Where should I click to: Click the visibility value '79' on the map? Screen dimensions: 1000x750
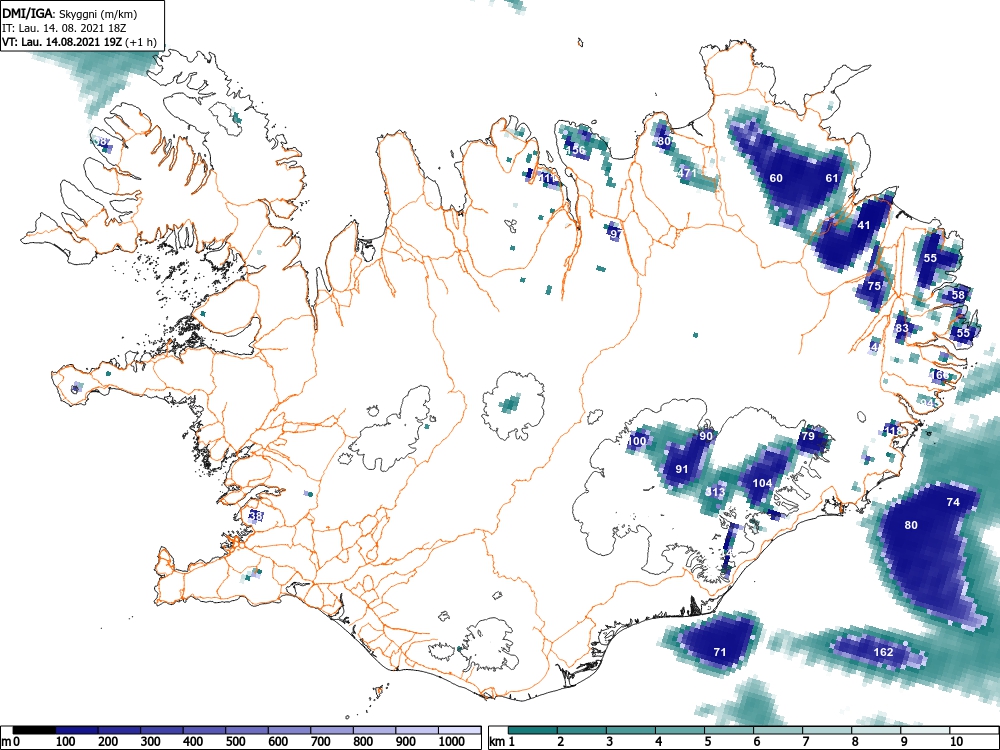click(x=808, y=436)
